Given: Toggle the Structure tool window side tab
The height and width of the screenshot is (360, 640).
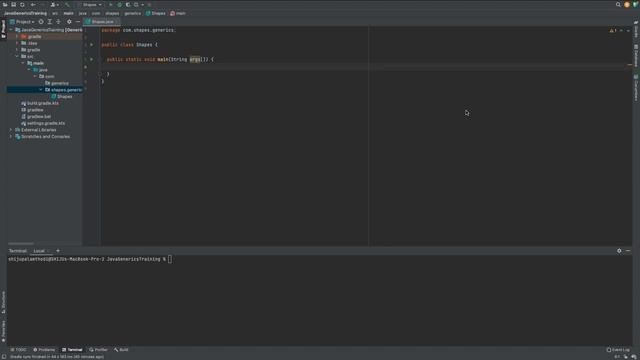Looking at the screenshot, I should point(3,302).
